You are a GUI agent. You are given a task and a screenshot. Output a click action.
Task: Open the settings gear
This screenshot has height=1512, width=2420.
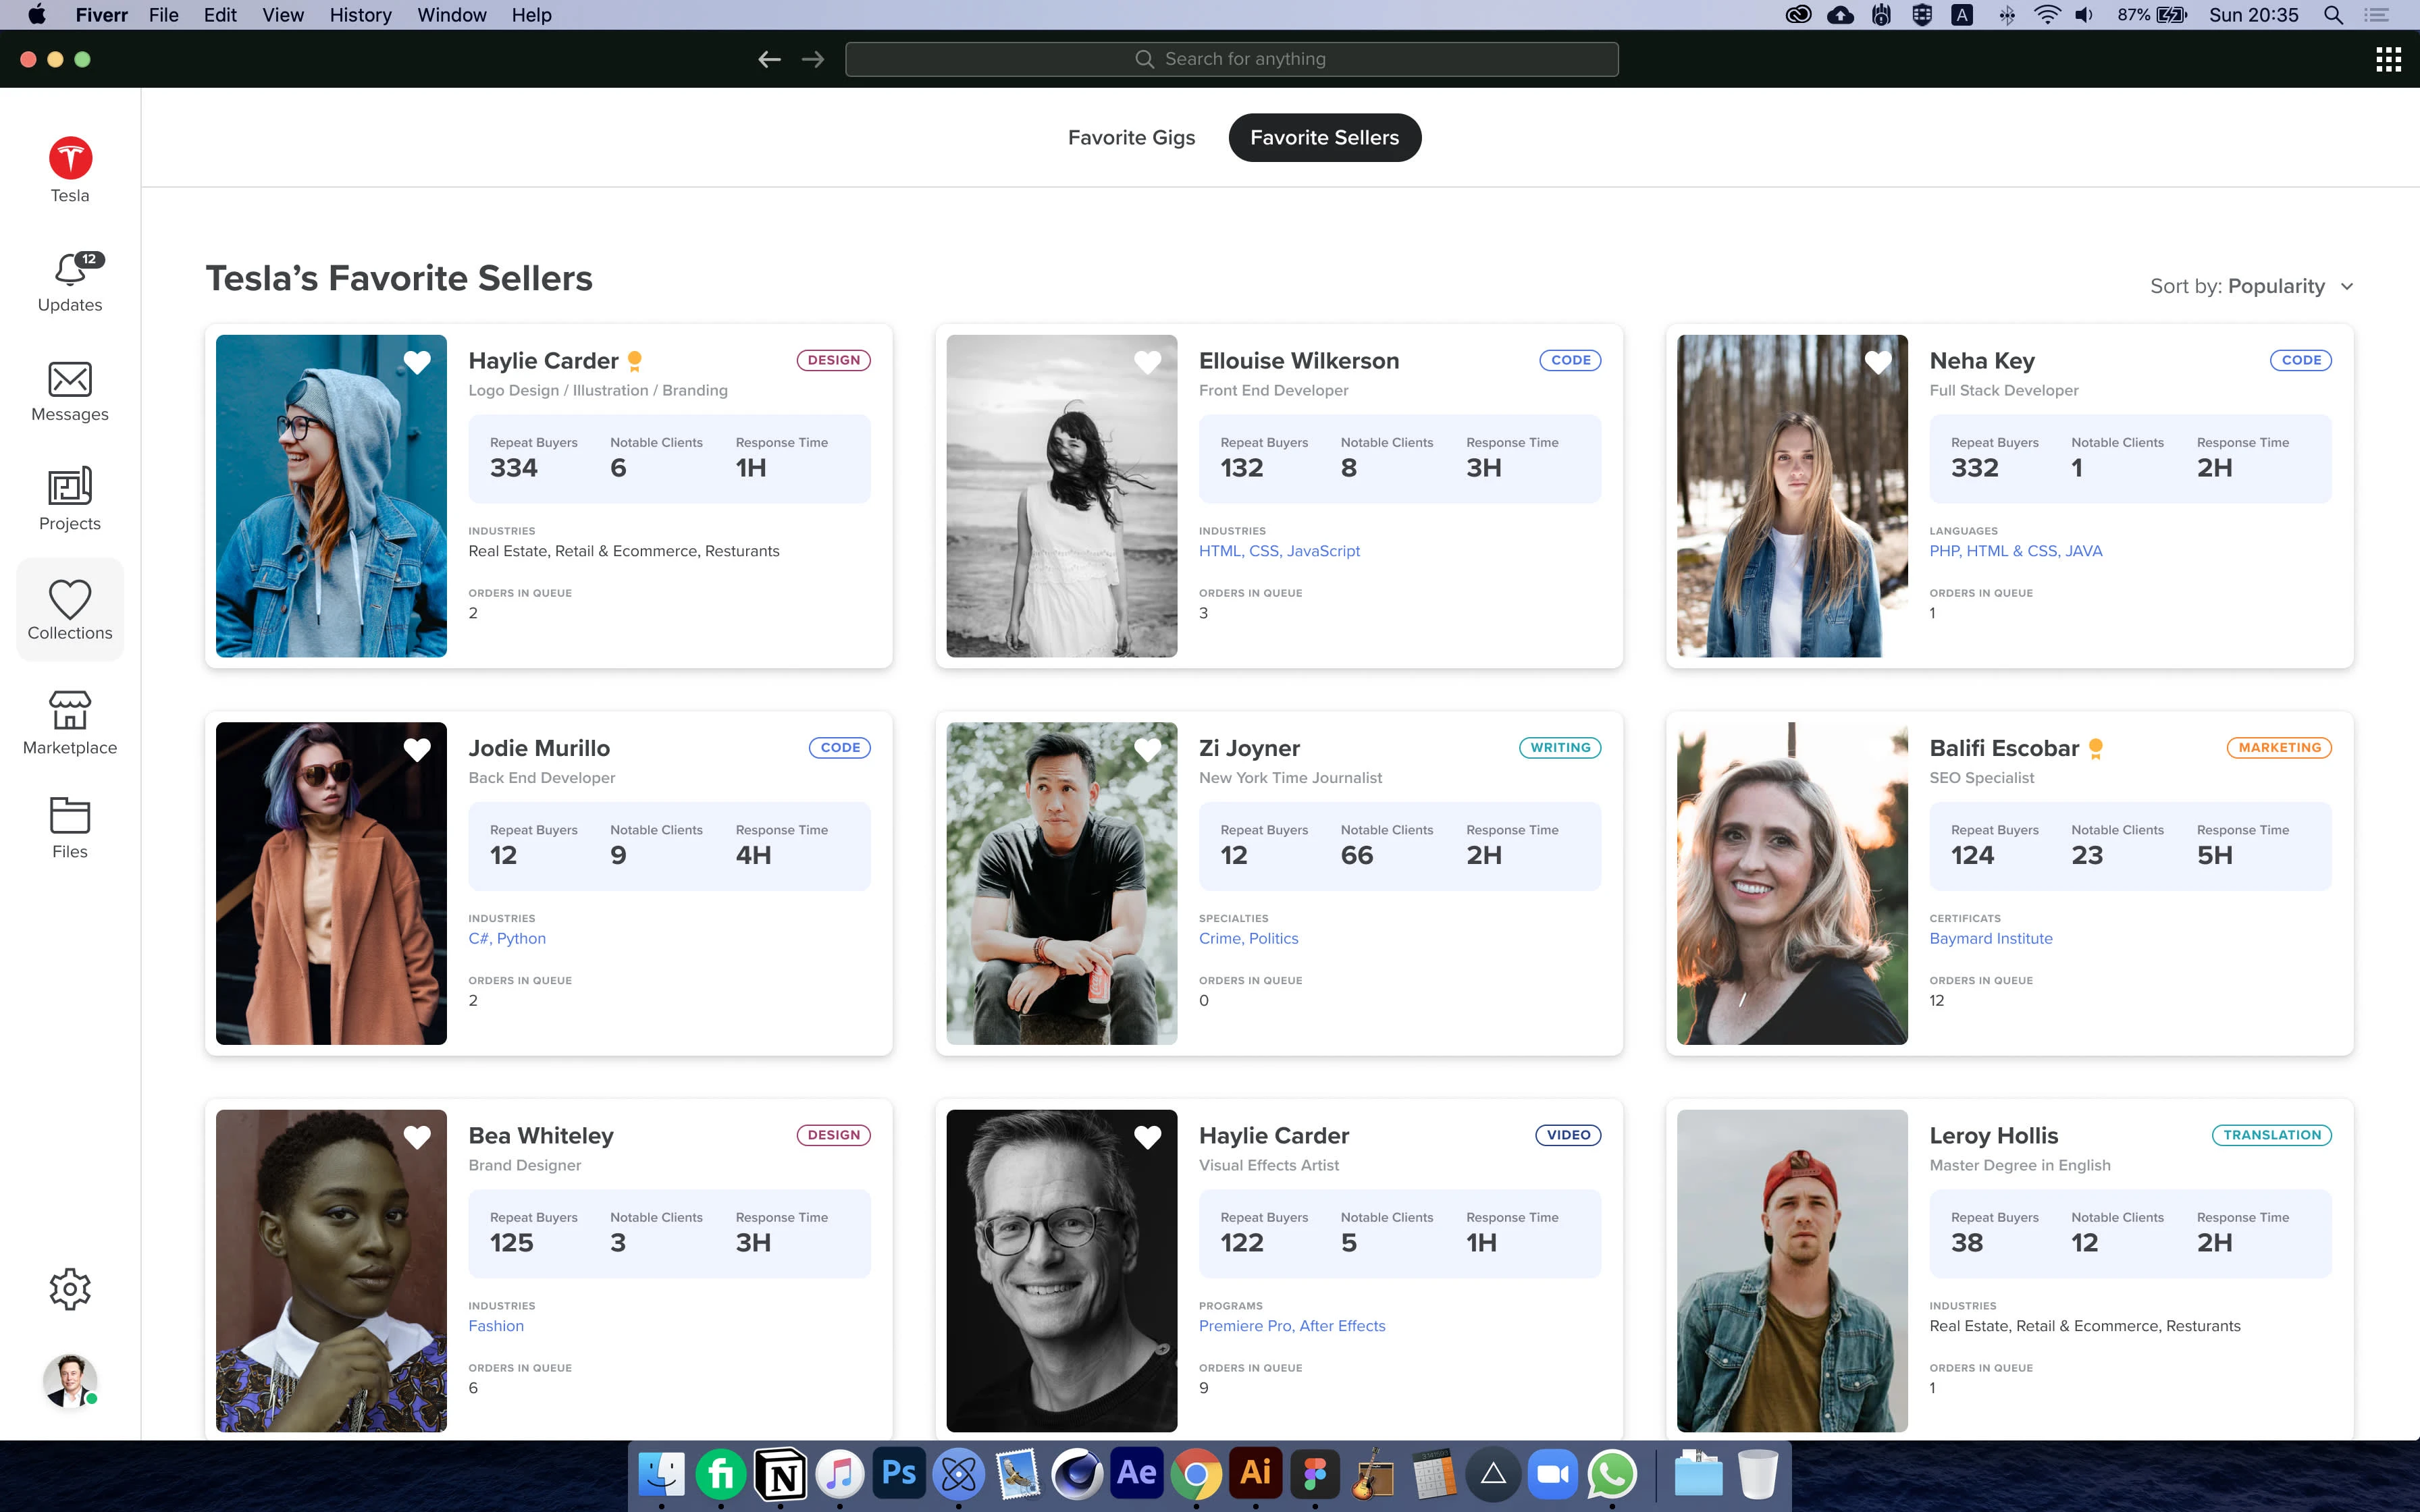click(x=69, y=1288)
